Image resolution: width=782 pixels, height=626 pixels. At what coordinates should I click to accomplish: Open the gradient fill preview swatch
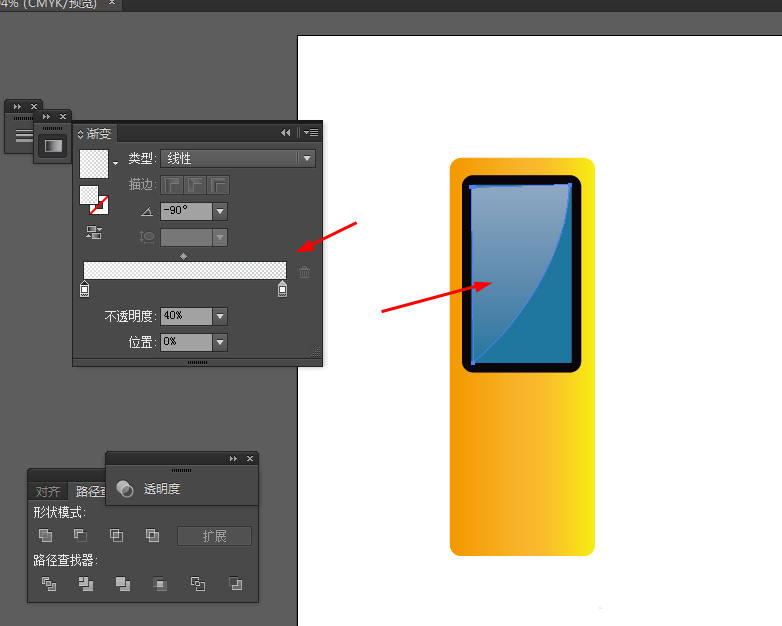(x=94, y=164)
